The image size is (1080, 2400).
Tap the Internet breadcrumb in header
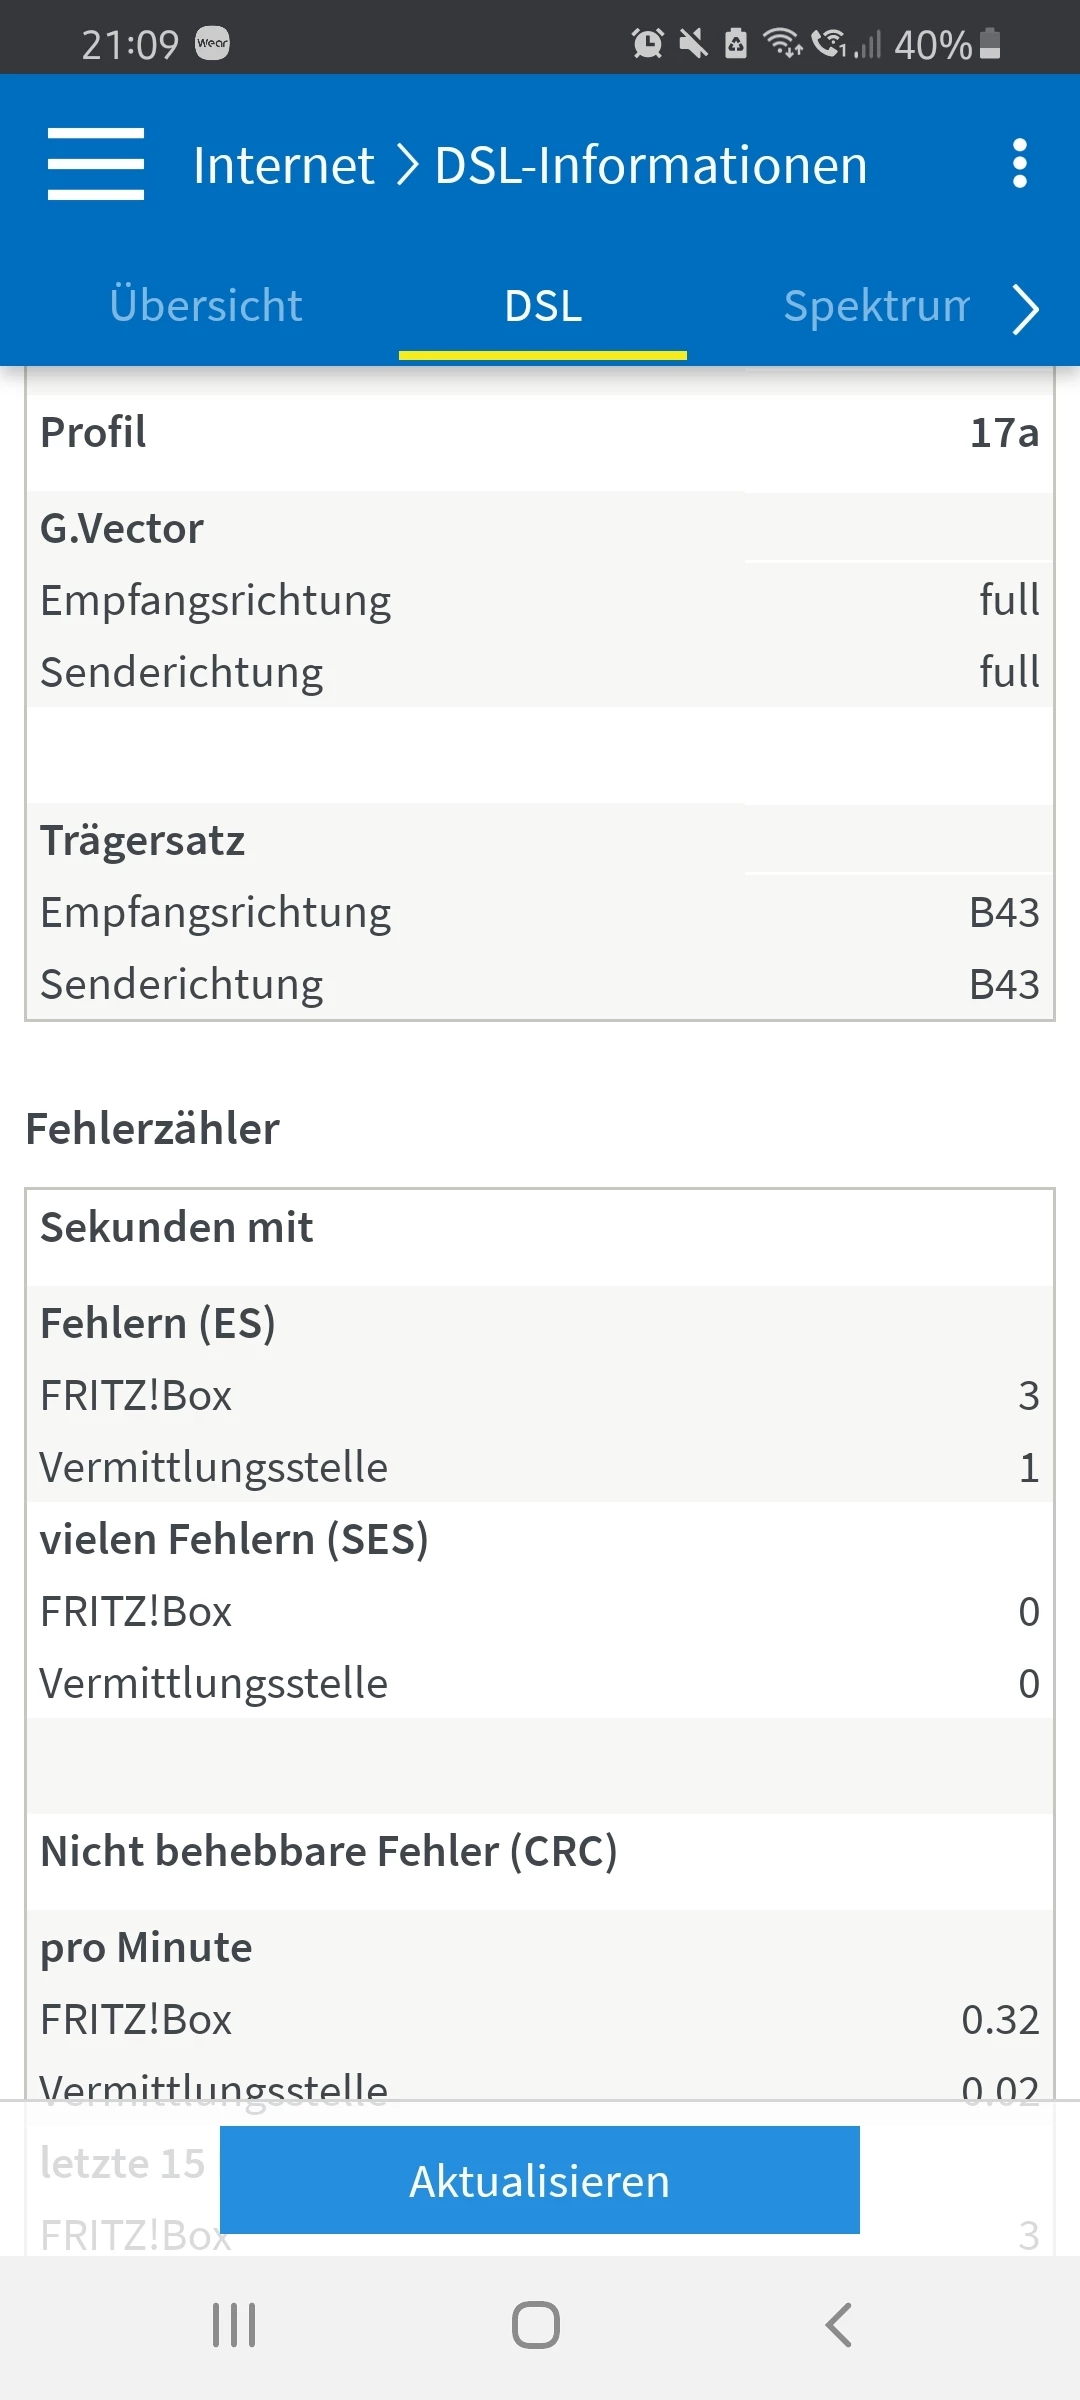(284, 165)
